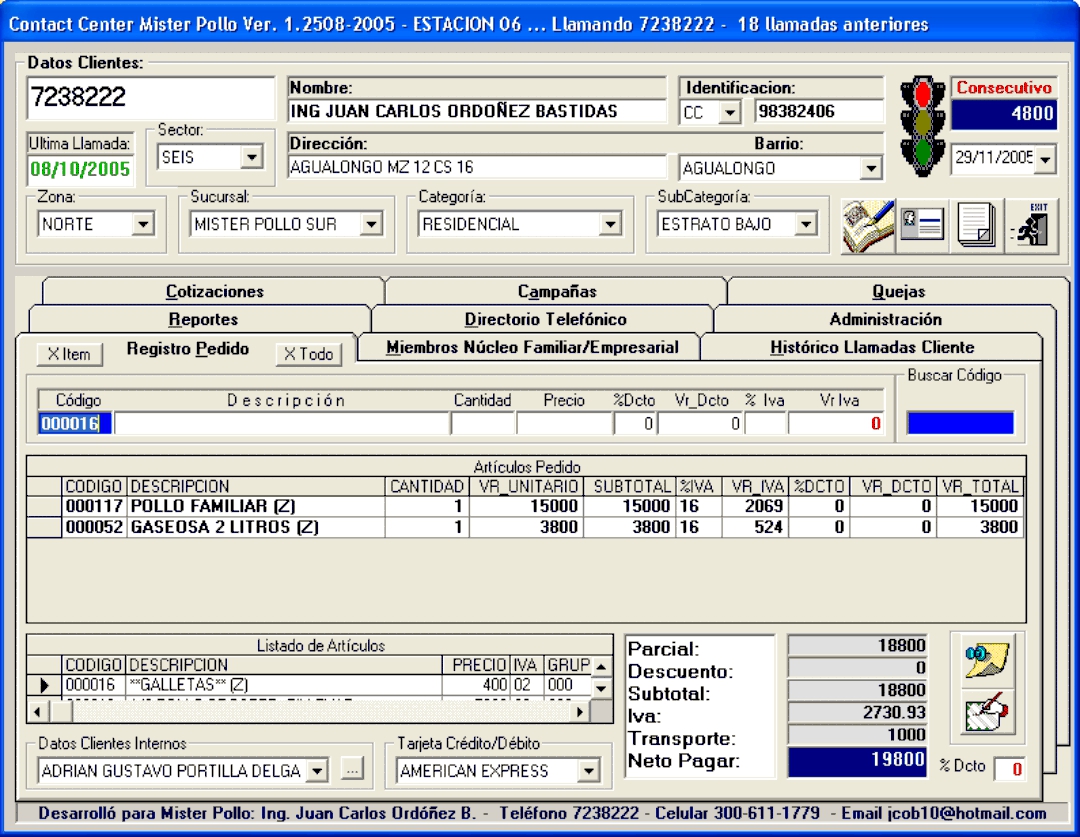This screenshot has width=1080, height=837.
Task: Open the Sucursal dropdown
Action: click(371, 224)
